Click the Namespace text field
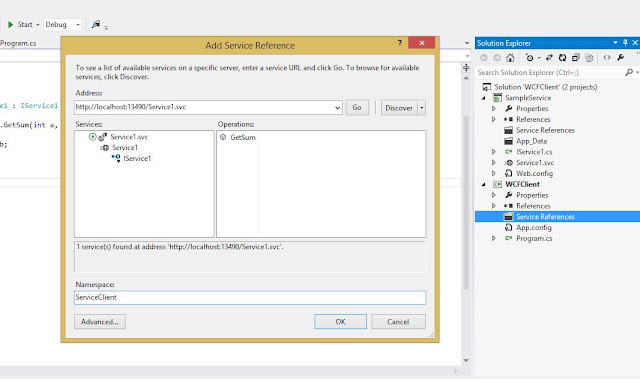This screenshot has width=640, height=379. 250,297
